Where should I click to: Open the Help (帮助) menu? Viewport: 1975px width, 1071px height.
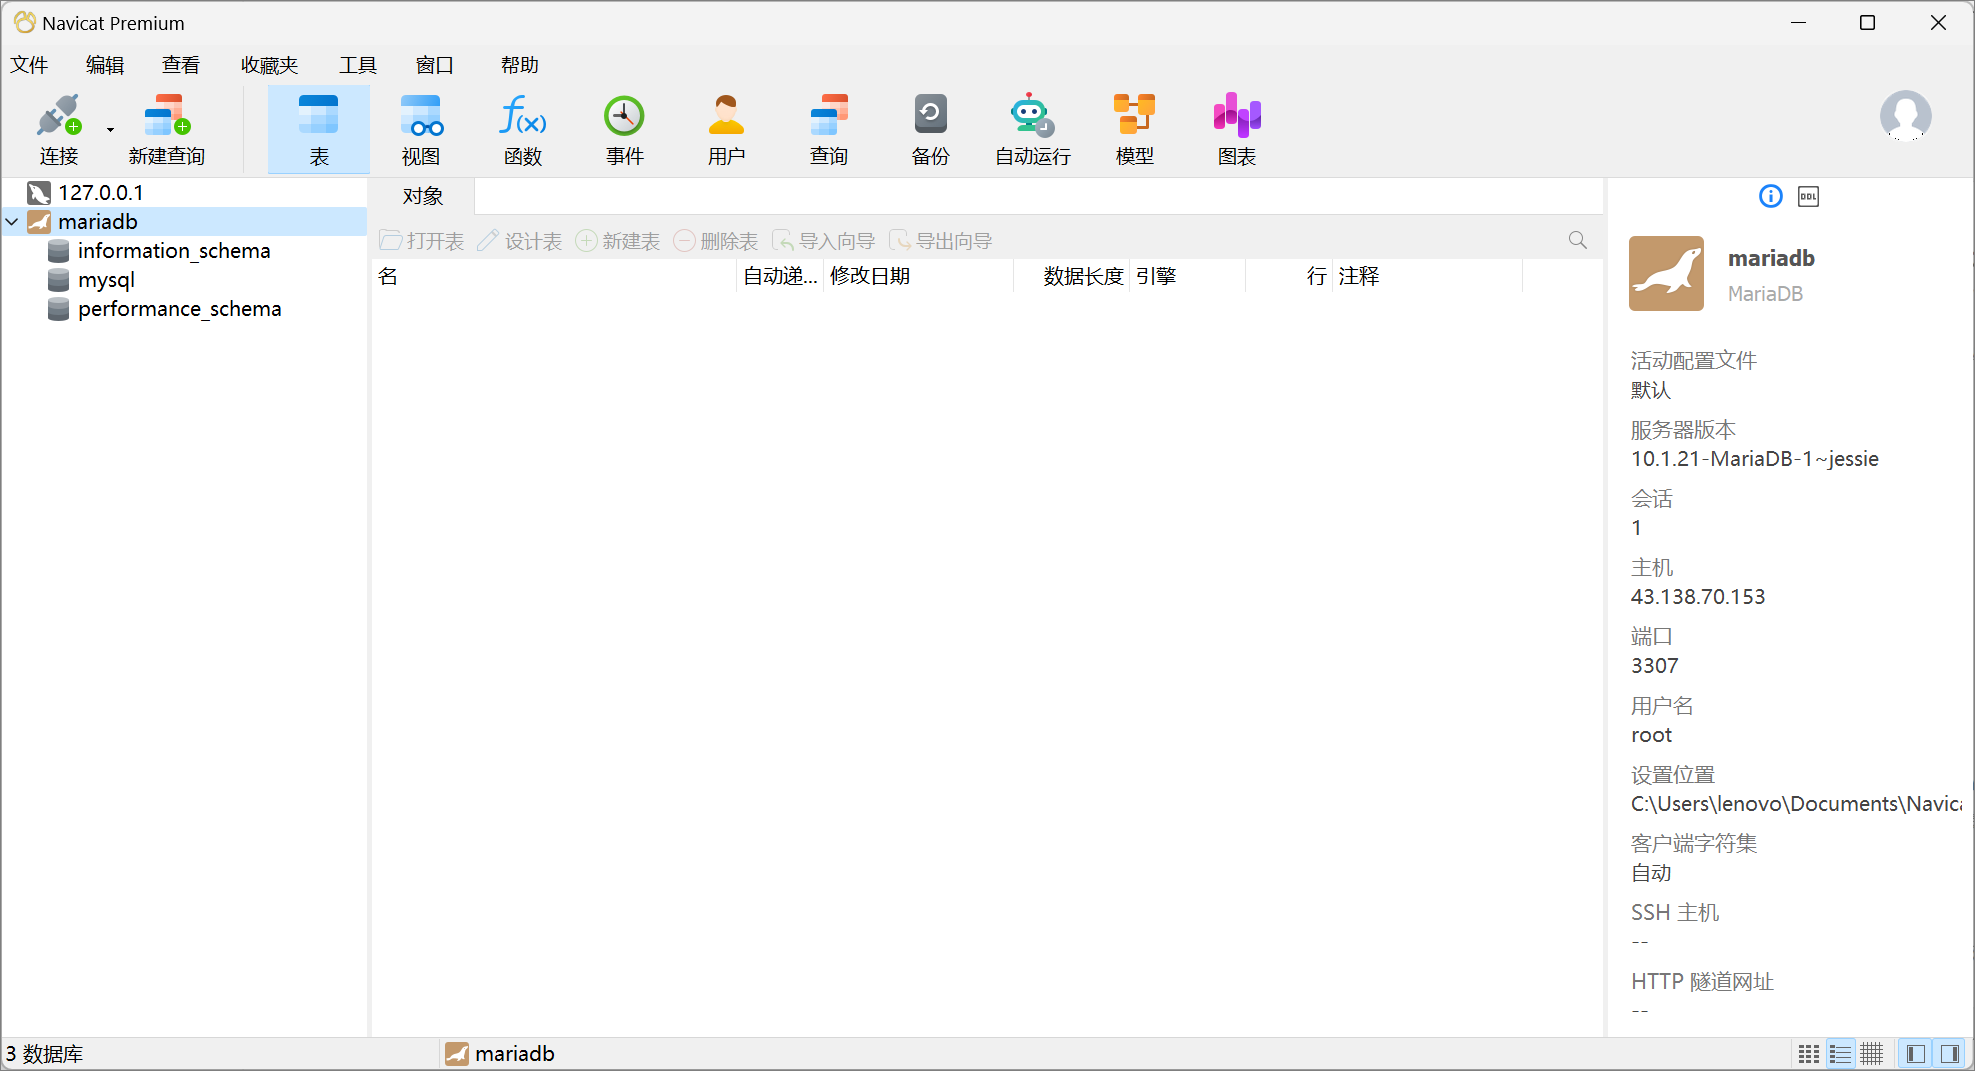point(520,65)
